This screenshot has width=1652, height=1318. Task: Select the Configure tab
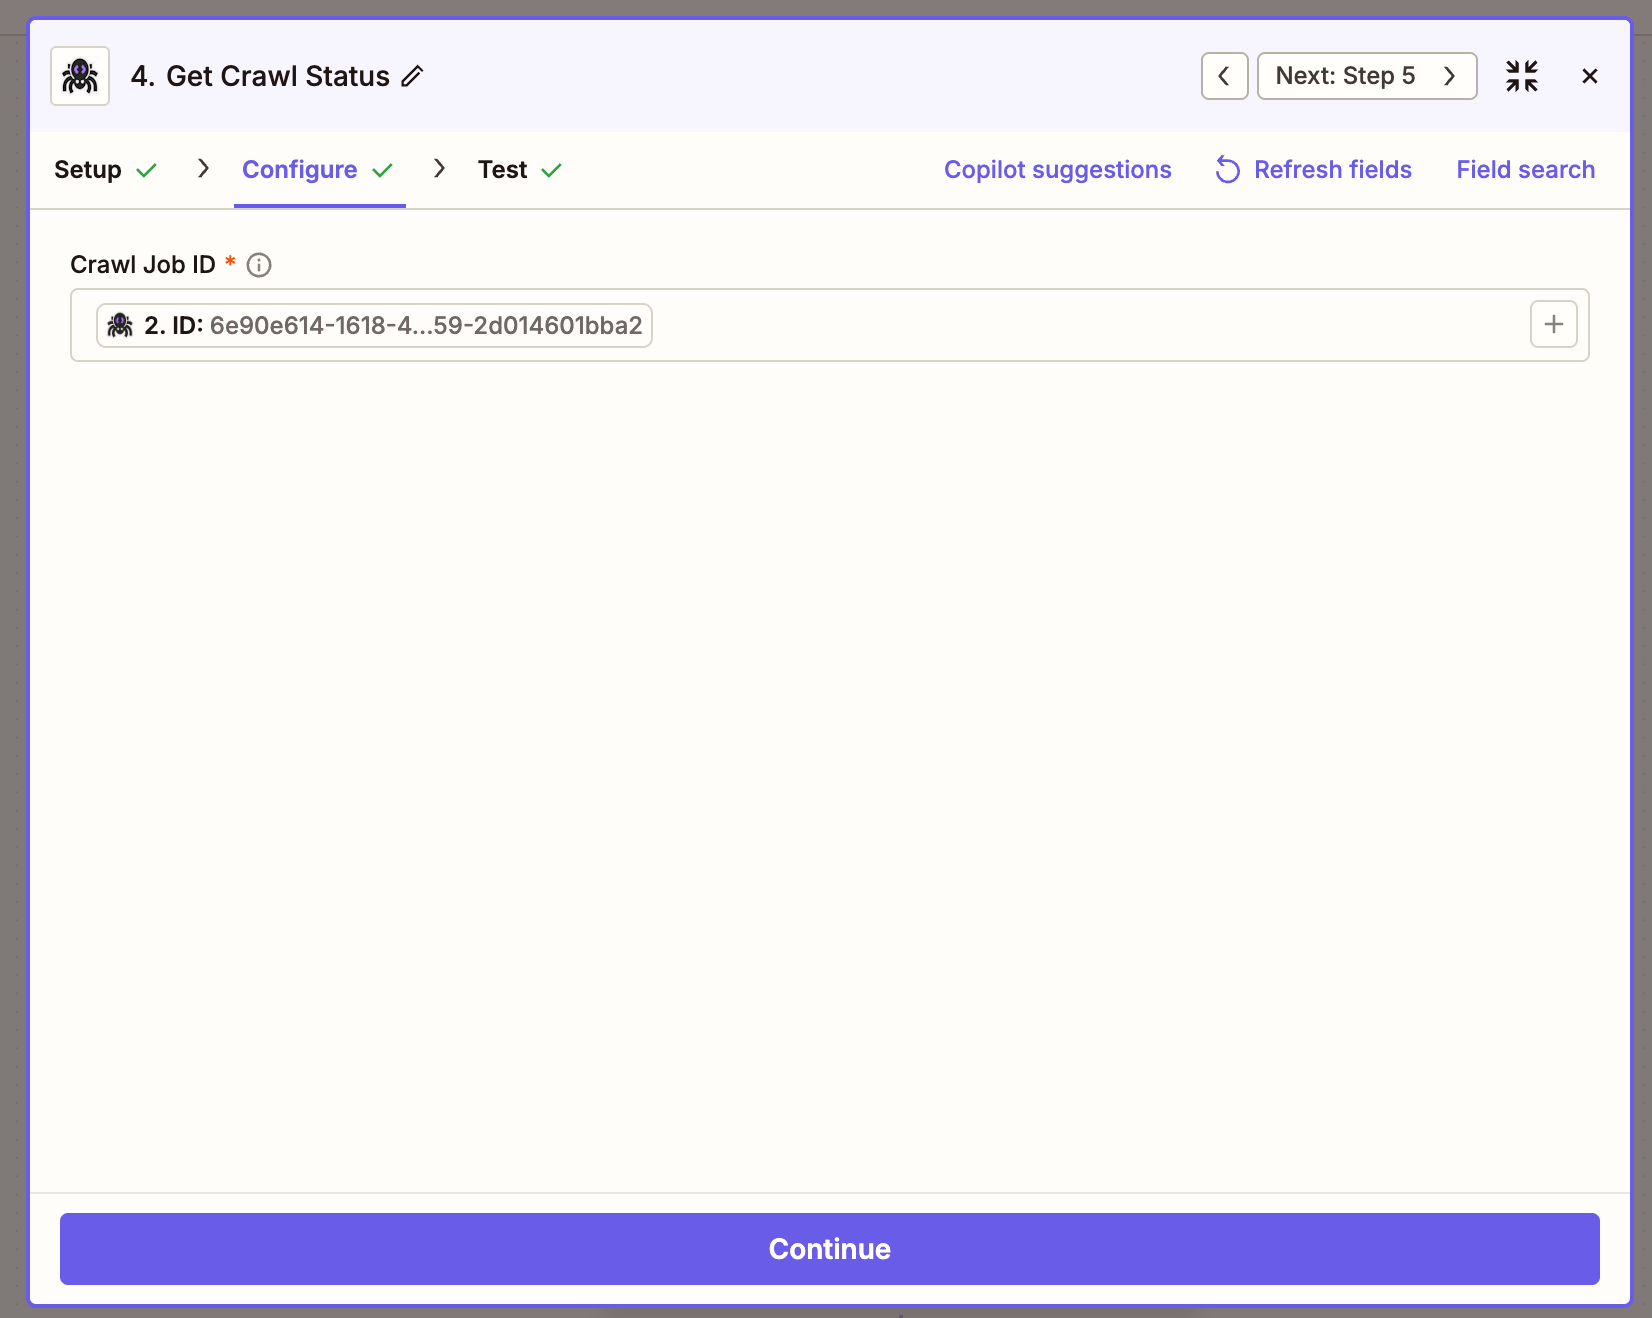[318, 170]
